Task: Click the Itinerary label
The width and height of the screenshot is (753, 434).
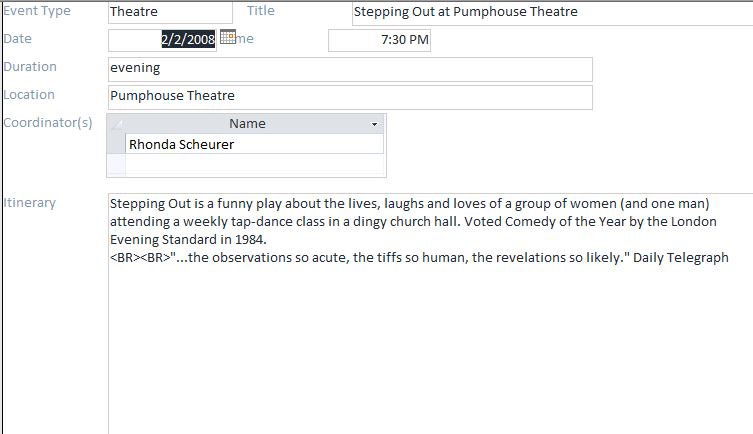Action: (x=30, y=203)
